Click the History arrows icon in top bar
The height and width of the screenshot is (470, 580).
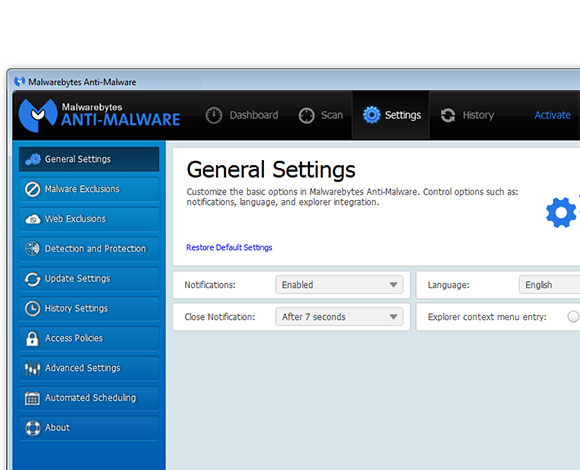[x=448, y=115]
